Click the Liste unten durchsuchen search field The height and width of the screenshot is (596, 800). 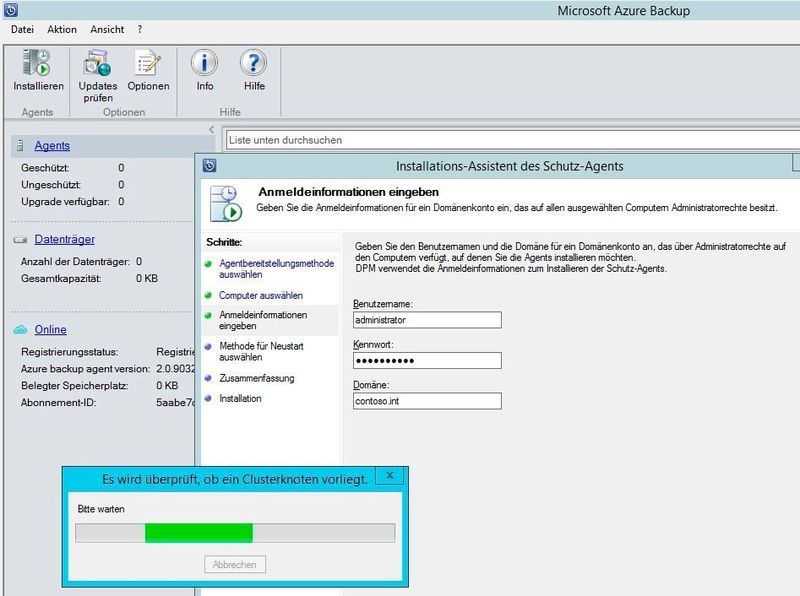pyautogui.click(x=513, y=140)
